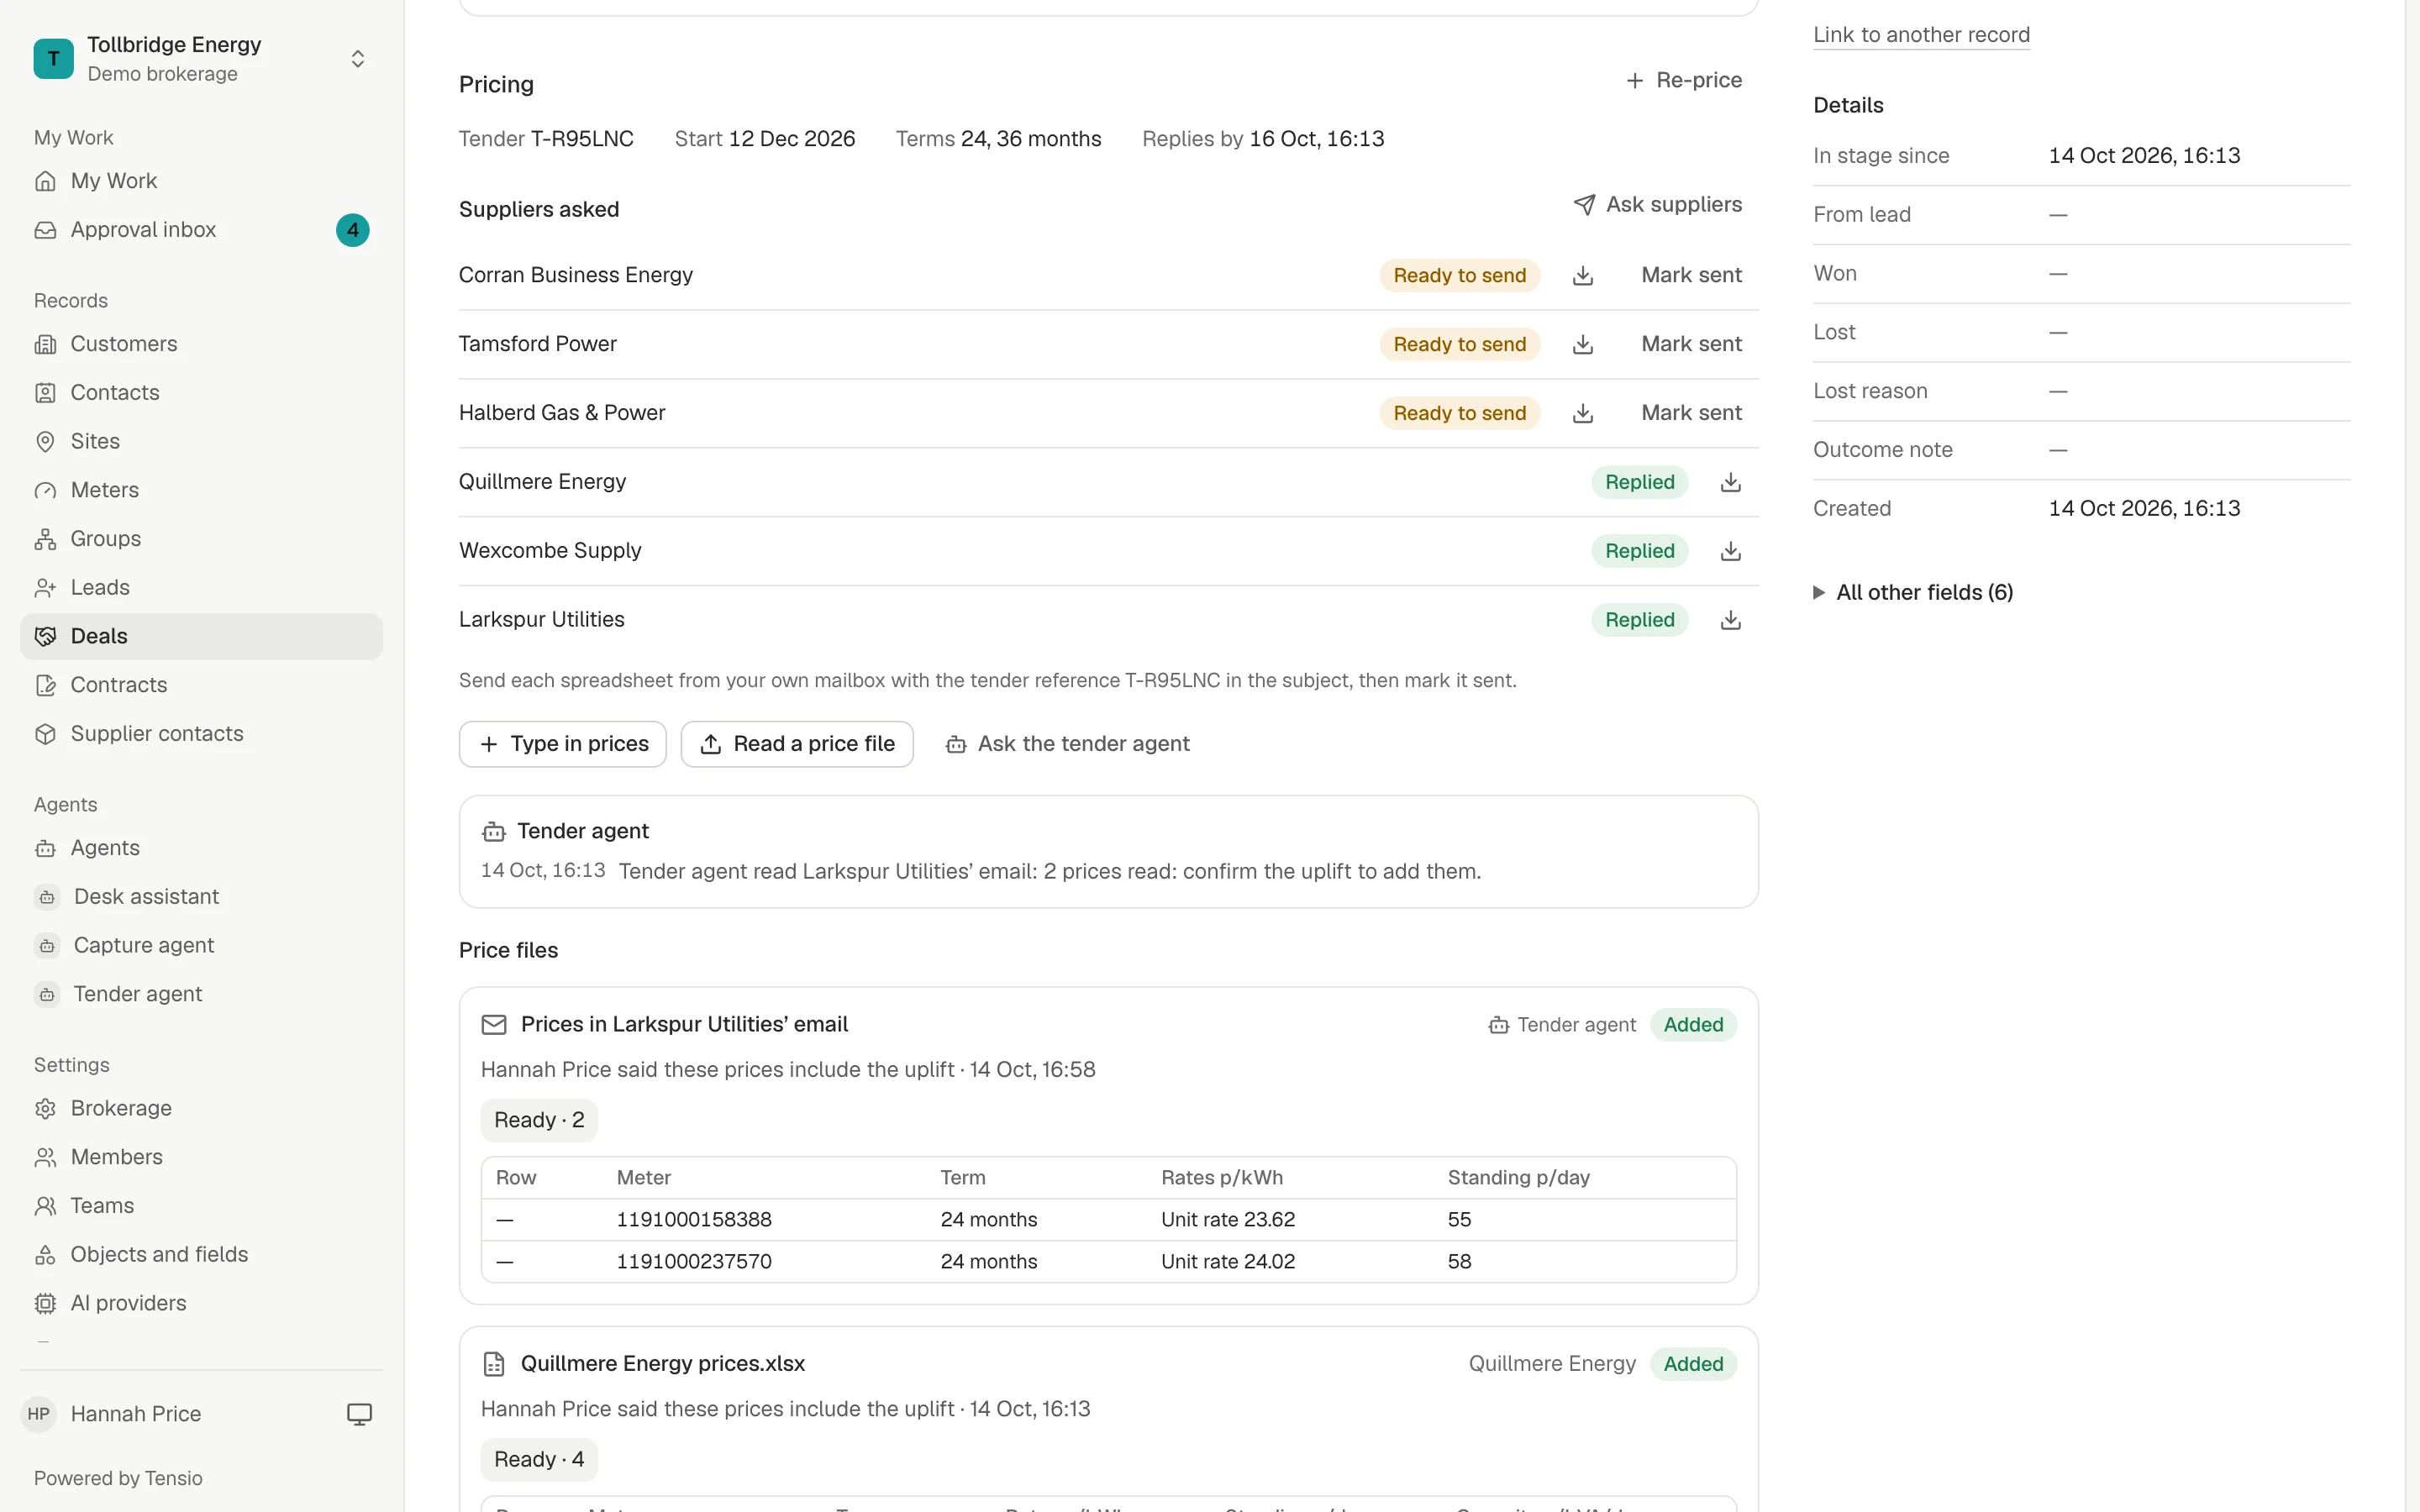2420x1512 pixels.
Task: Mark Tamsford Power as sent
Action: click(1691, 344)
